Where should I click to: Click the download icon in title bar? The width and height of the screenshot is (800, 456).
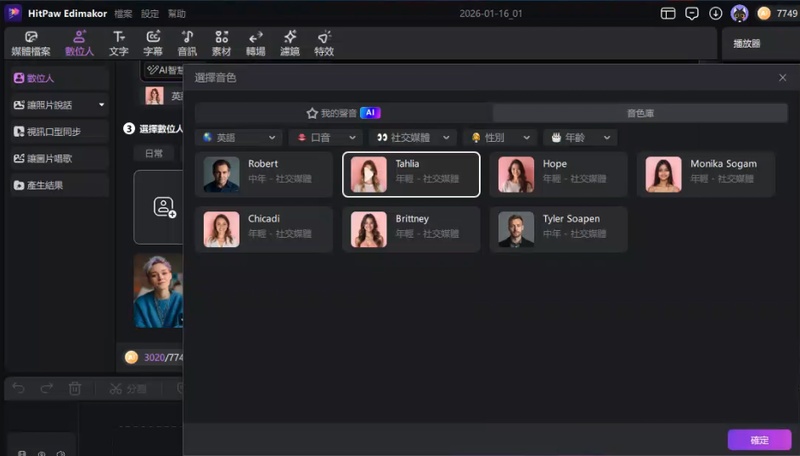coord(716,13)
